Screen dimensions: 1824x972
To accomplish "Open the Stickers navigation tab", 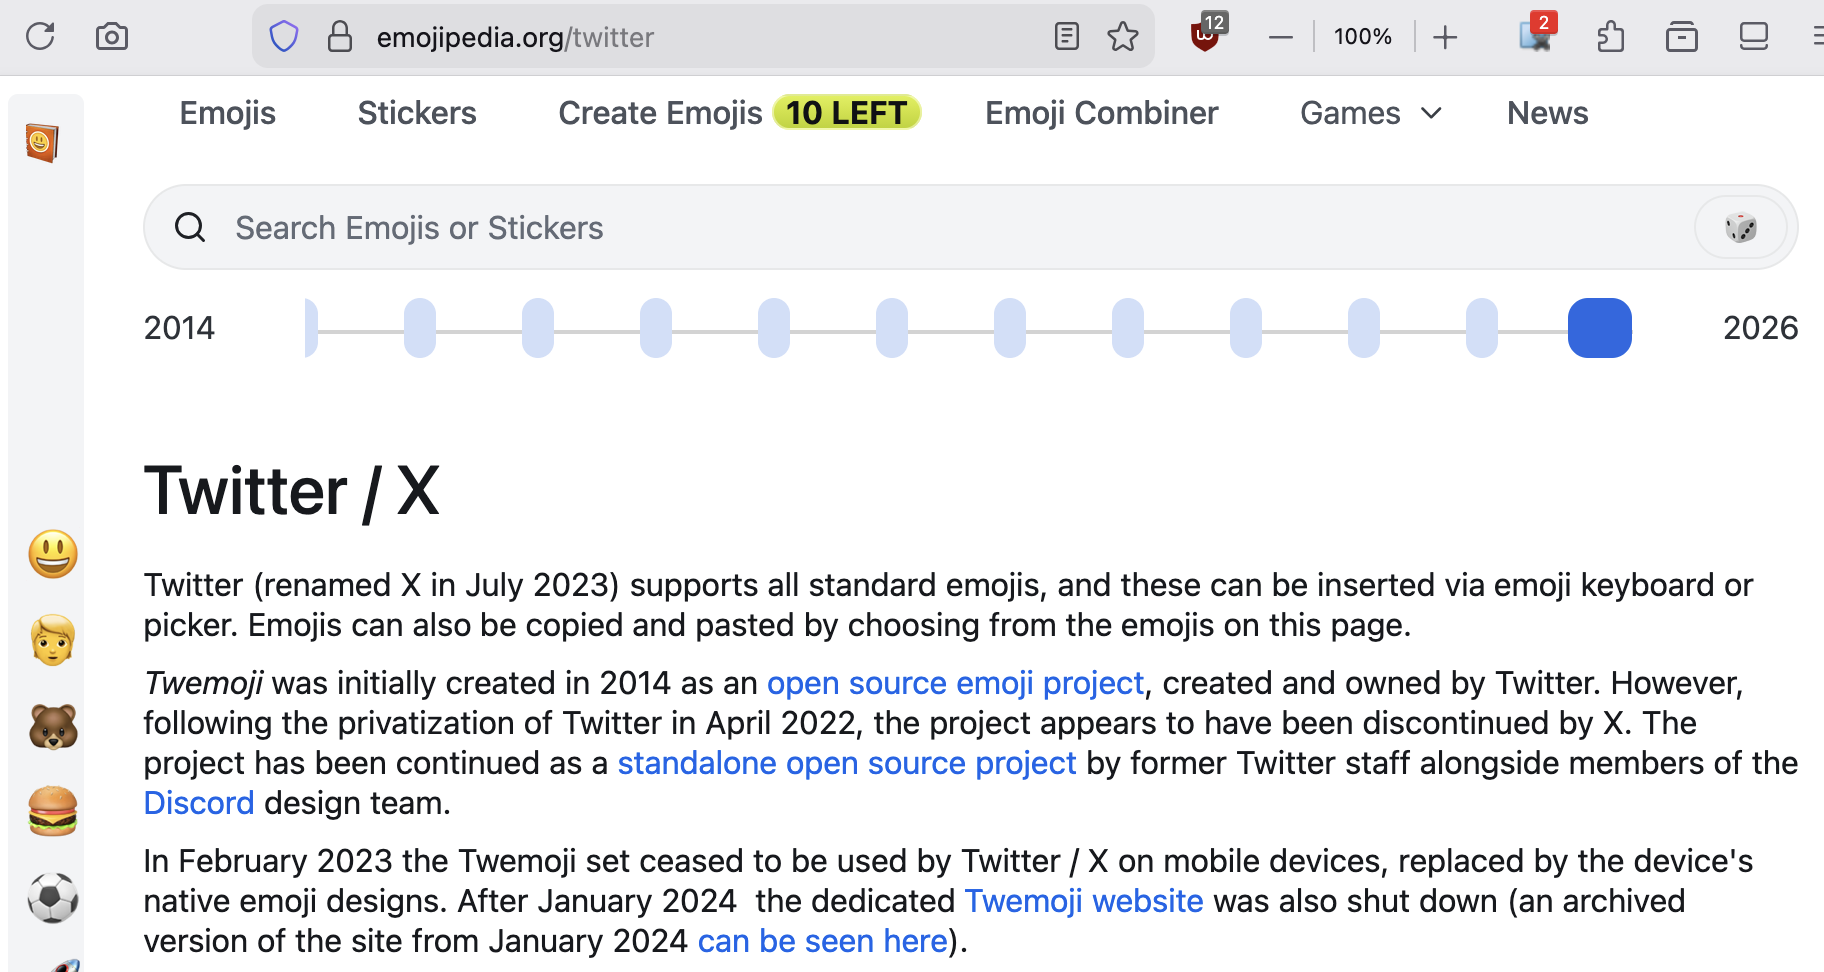I will tap(417, 113).
